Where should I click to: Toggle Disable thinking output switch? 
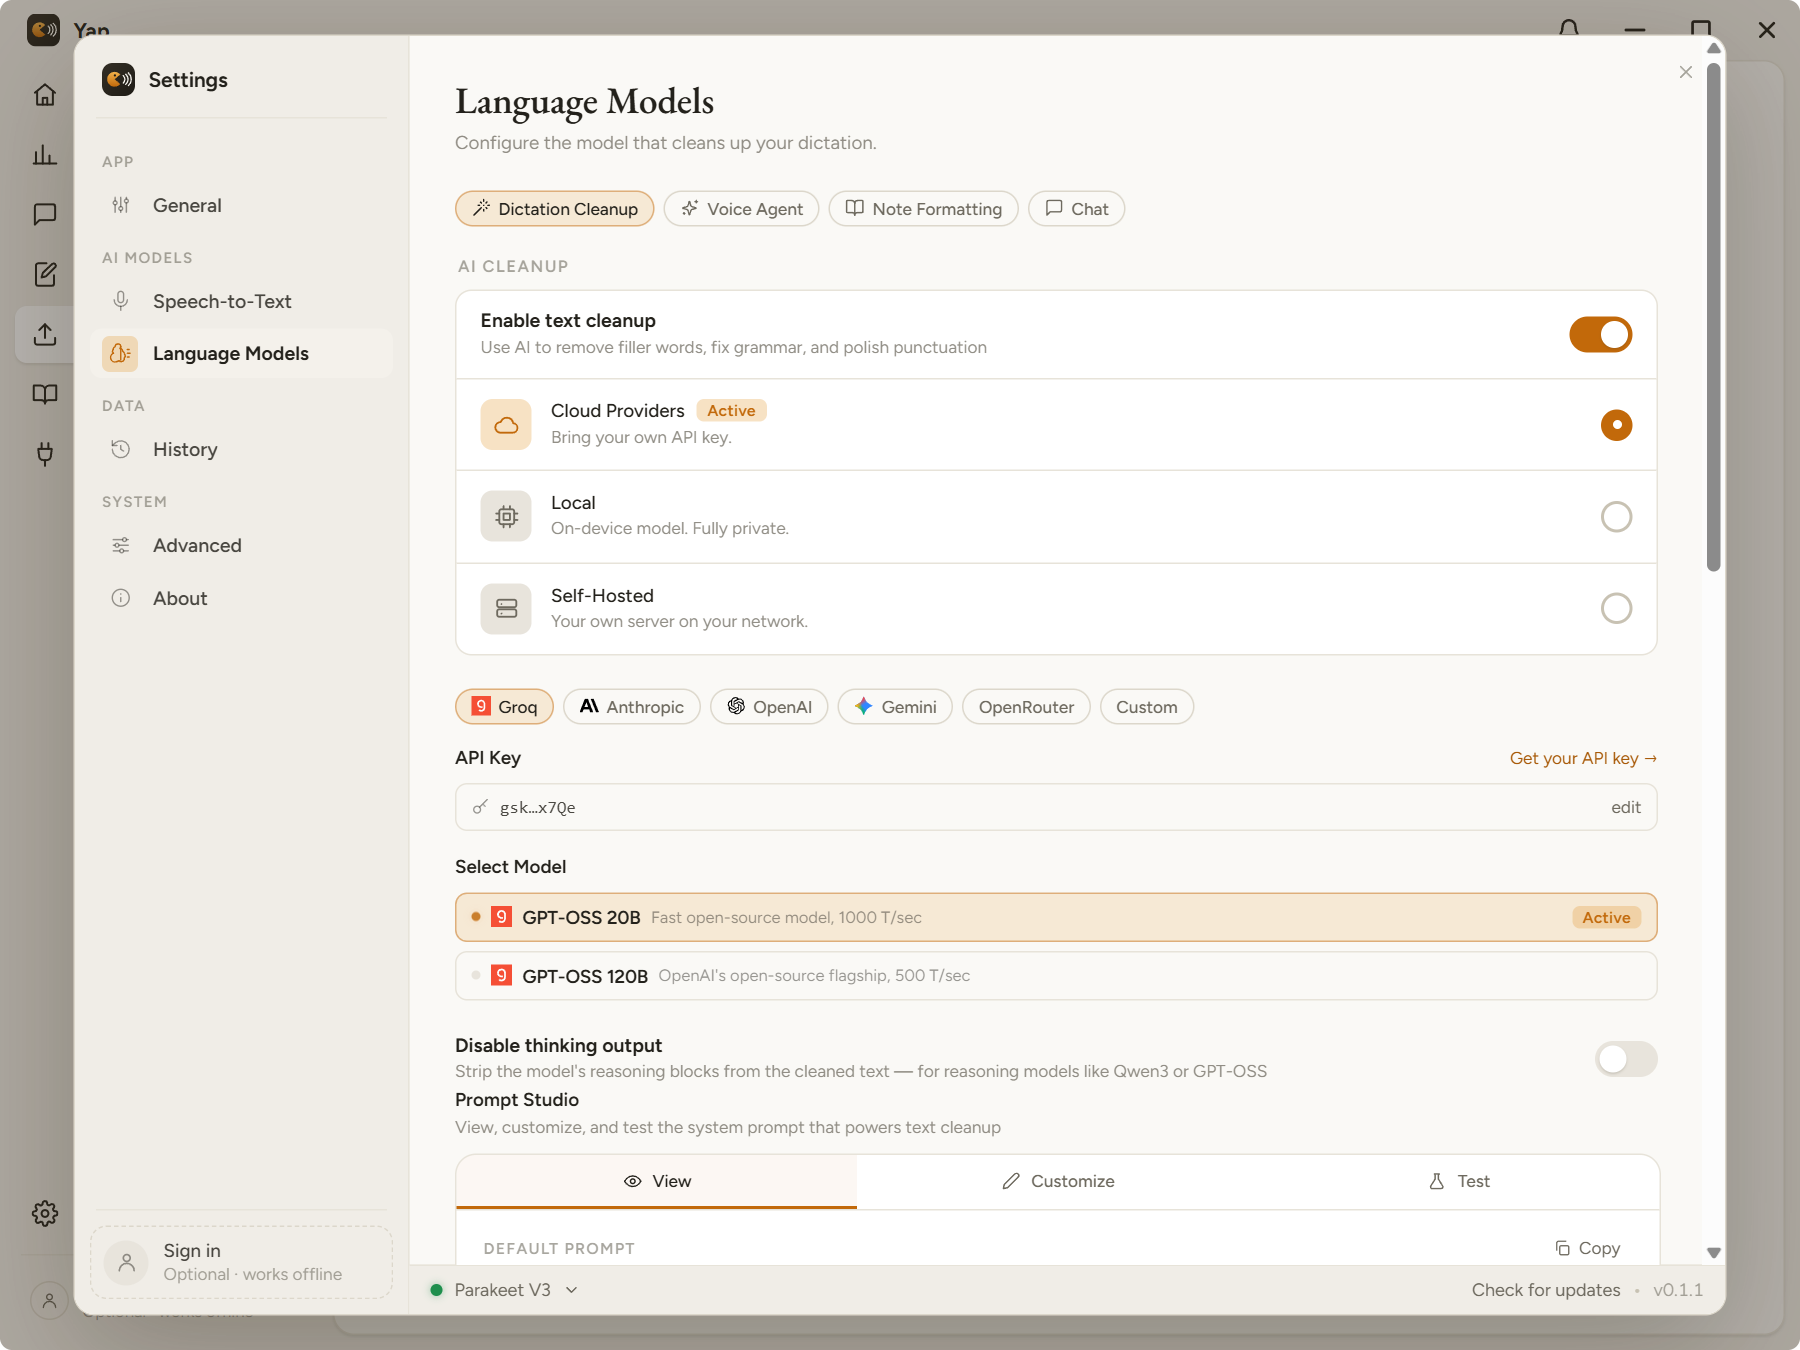(x=1626, y=1059)
